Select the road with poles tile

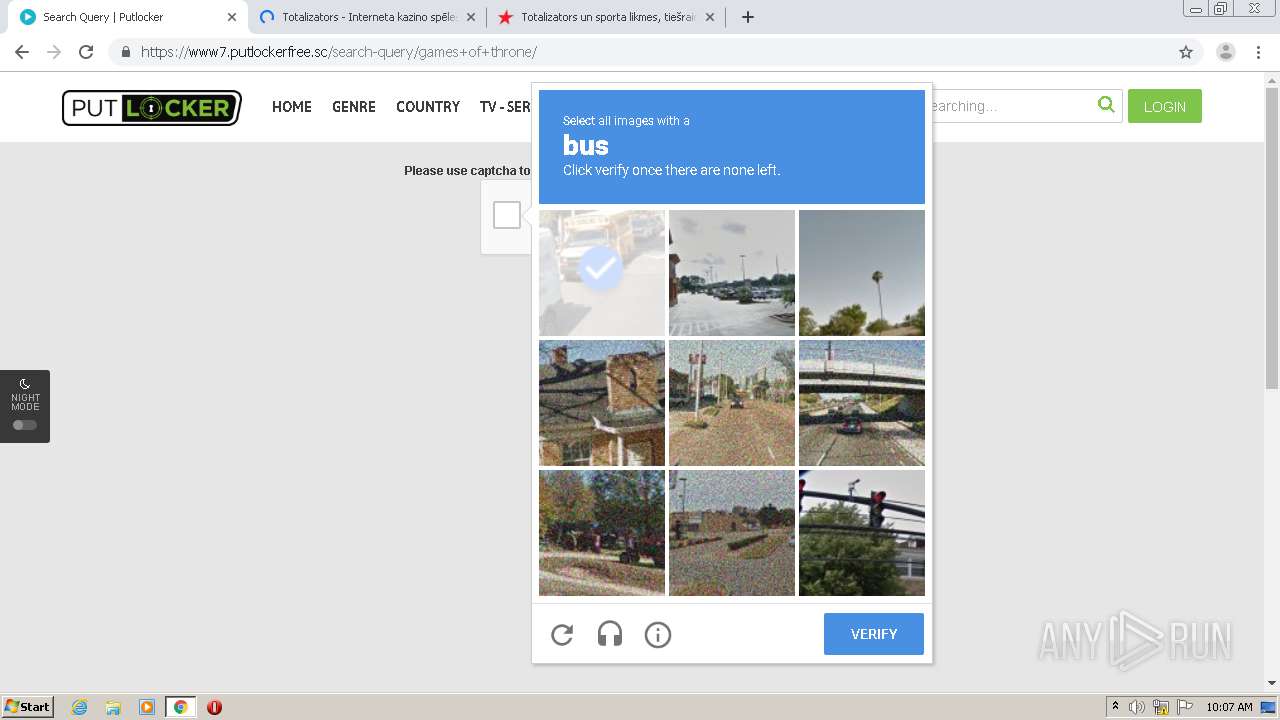tap(732, 403)
